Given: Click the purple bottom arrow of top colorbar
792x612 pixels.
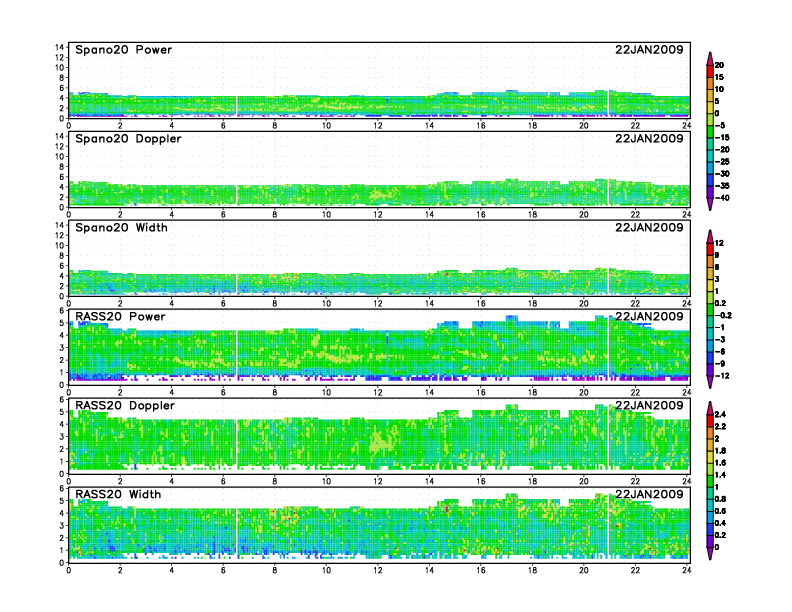Looking at the screenshot, I should tap(710, 204).
